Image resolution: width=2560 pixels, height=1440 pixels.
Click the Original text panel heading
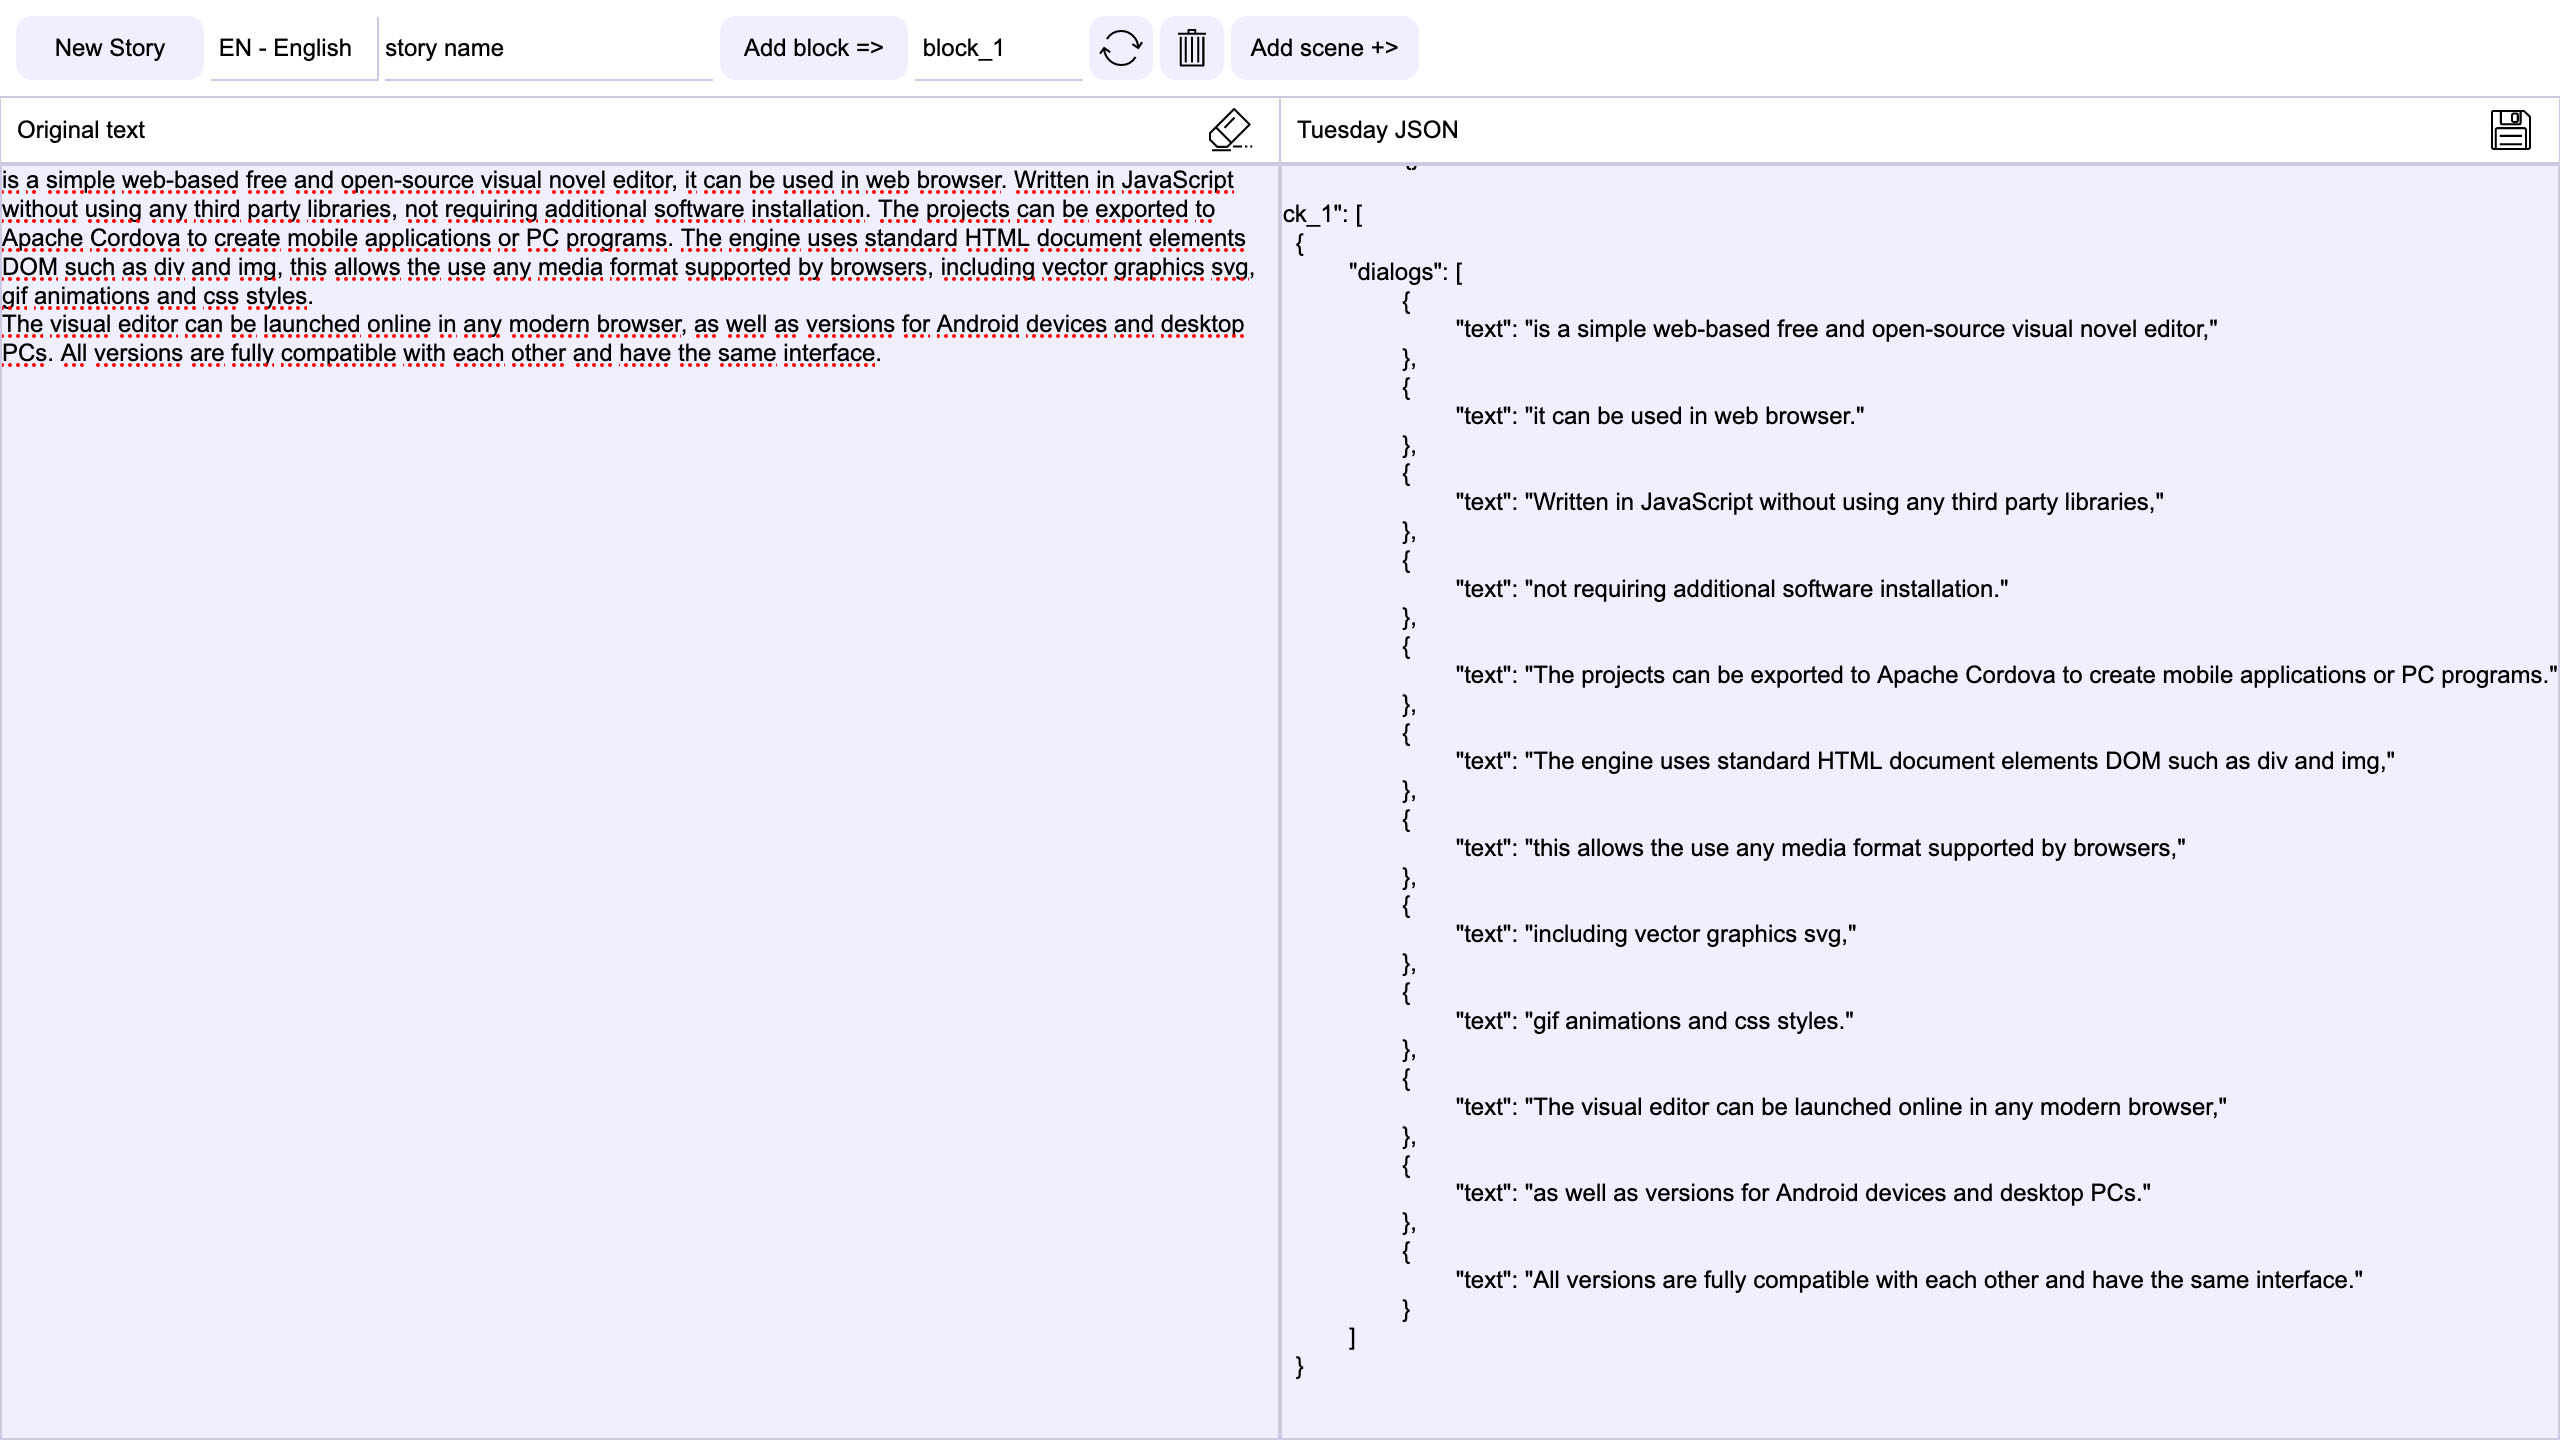pos(81,130)
